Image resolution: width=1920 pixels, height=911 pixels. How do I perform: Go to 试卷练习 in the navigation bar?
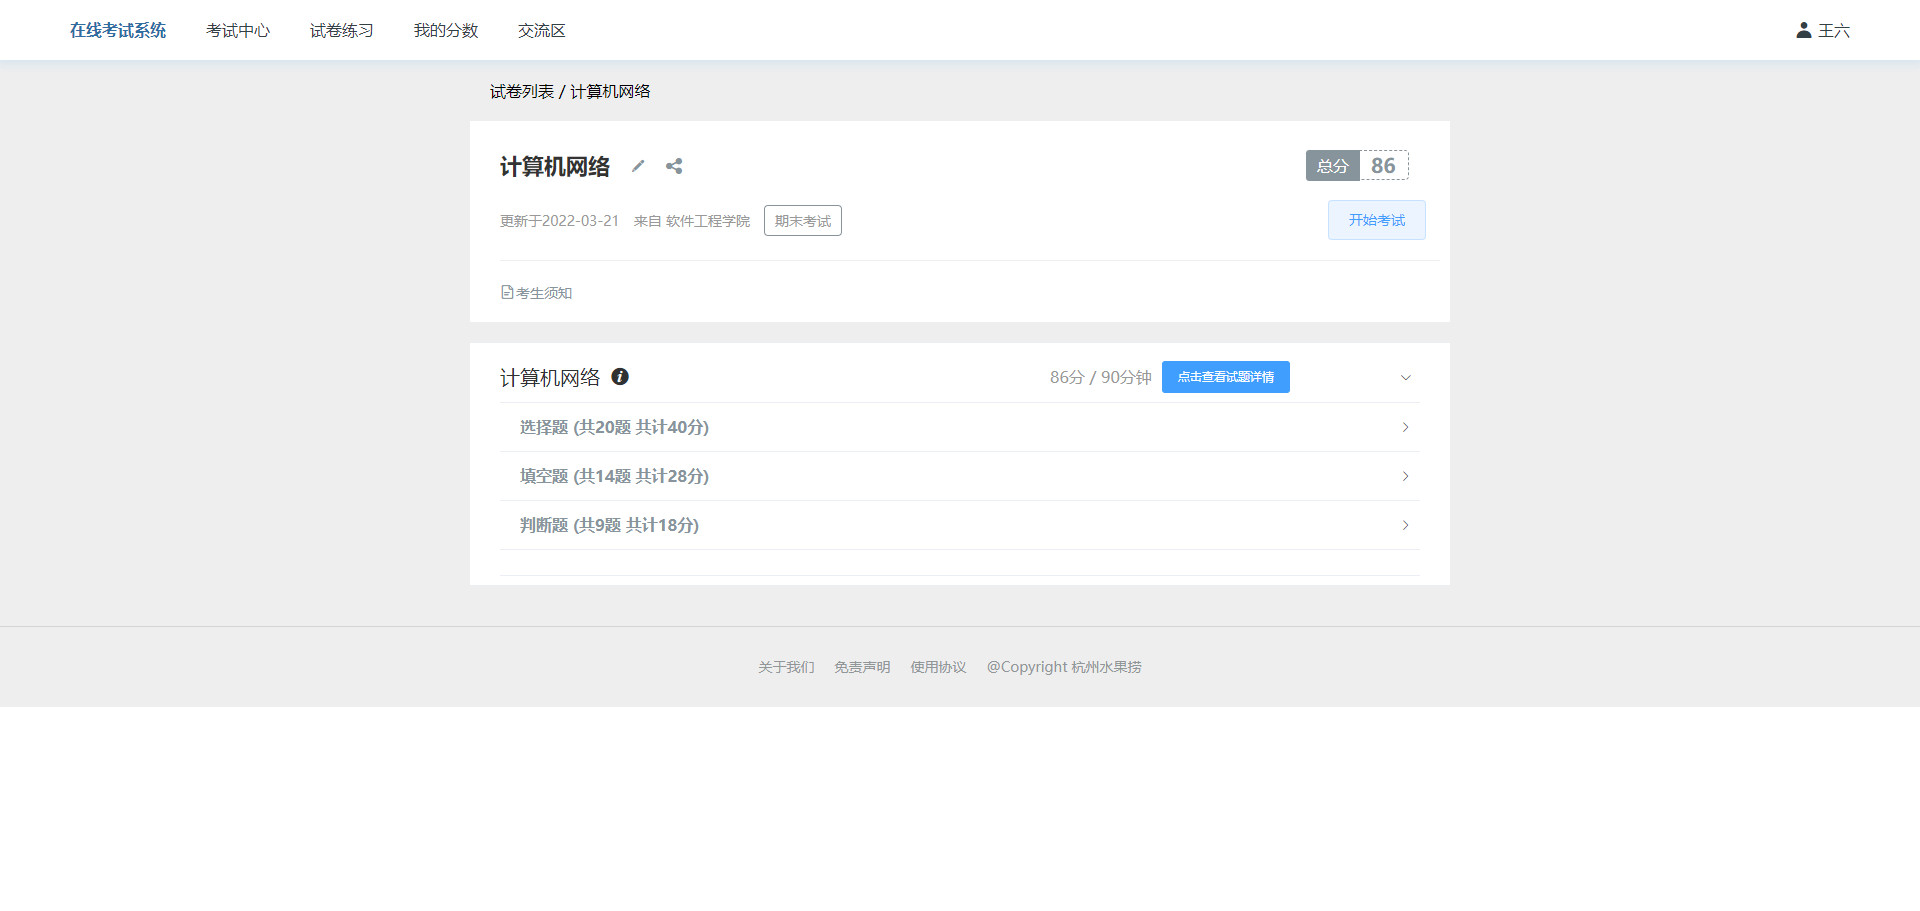tap(342, 30)
